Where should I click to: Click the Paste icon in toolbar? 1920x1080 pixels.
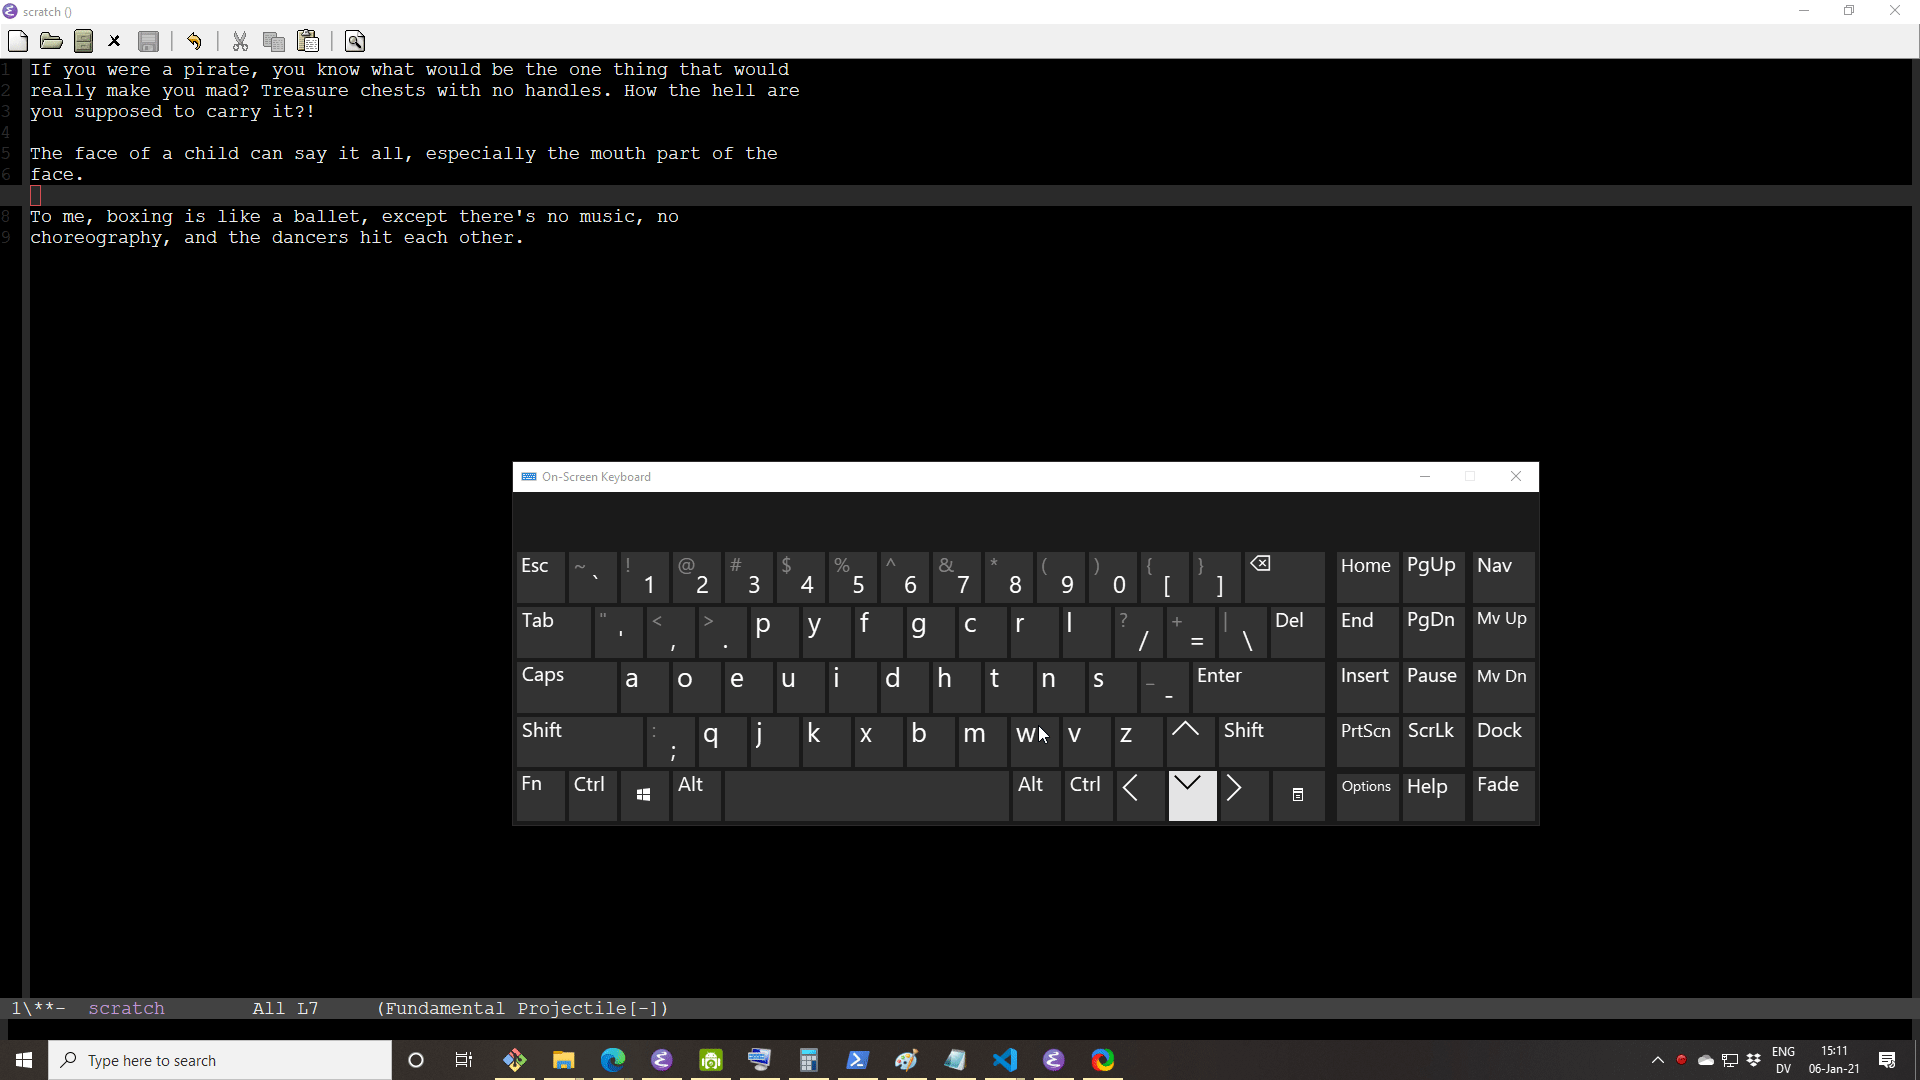pos(307,41)
